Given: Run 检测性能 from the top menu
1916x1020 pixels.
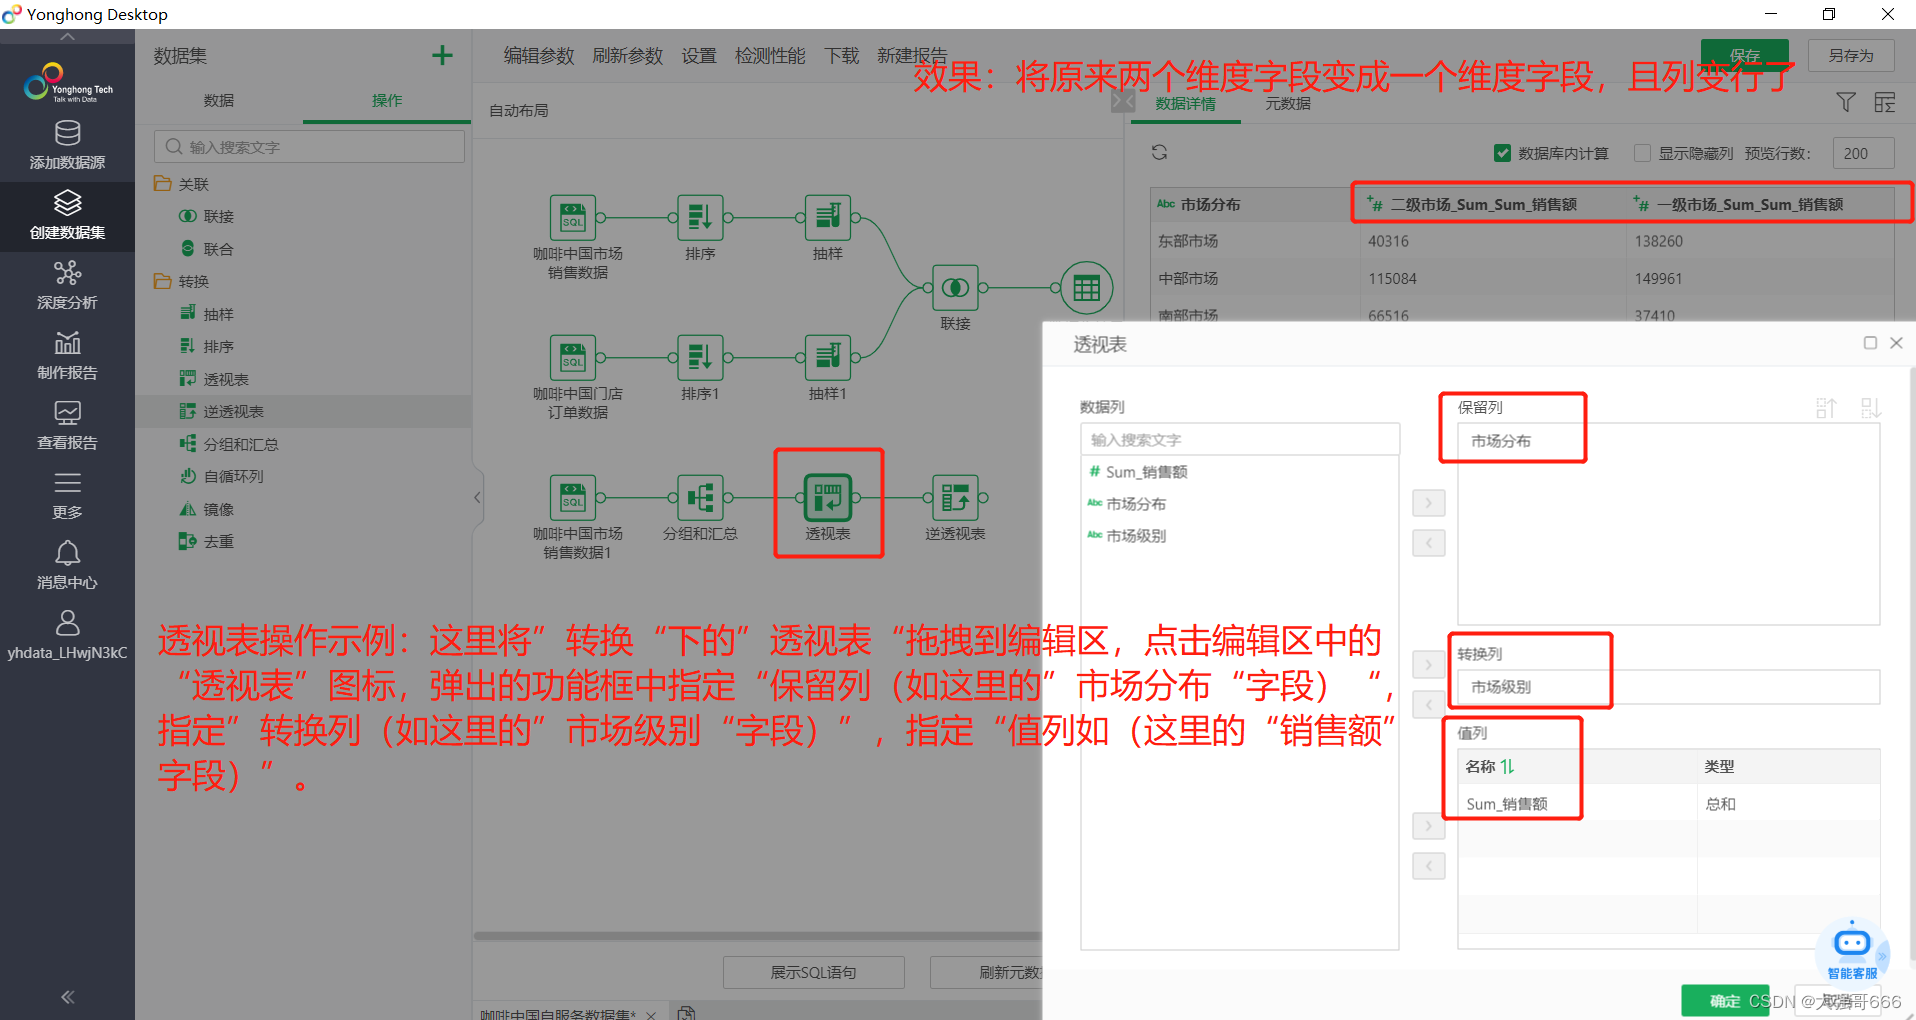Looking at the screenshot, I should click(x=770, y=56).
